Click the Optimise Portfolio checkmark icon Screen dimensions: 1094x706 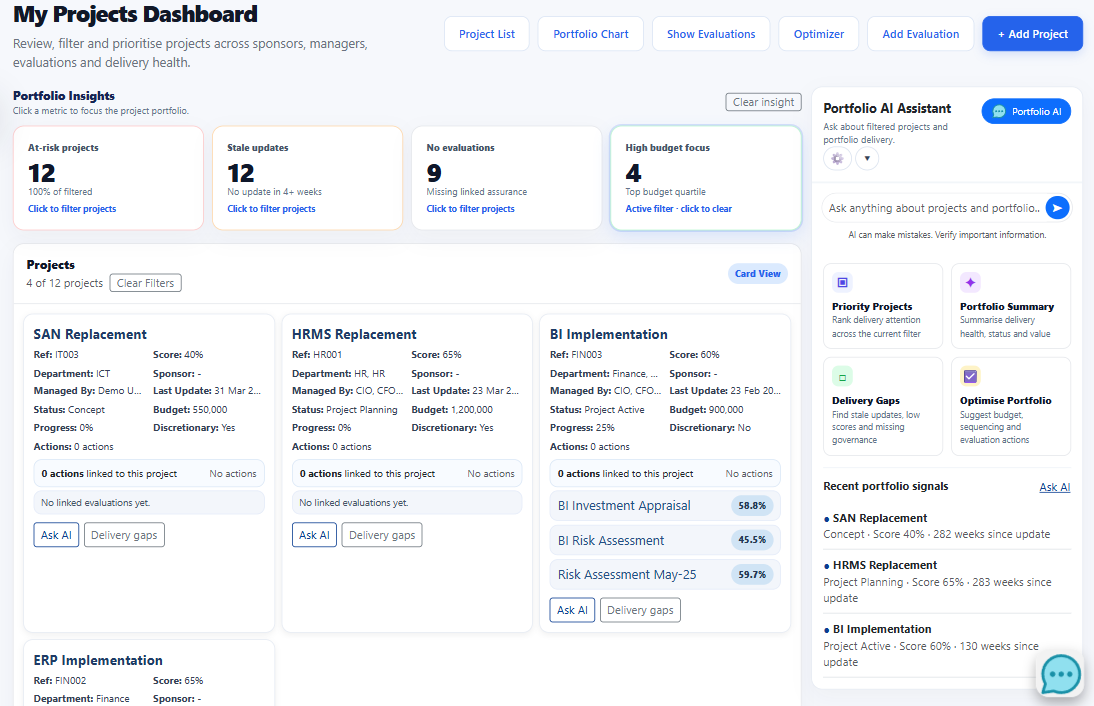tap(970, 377)
